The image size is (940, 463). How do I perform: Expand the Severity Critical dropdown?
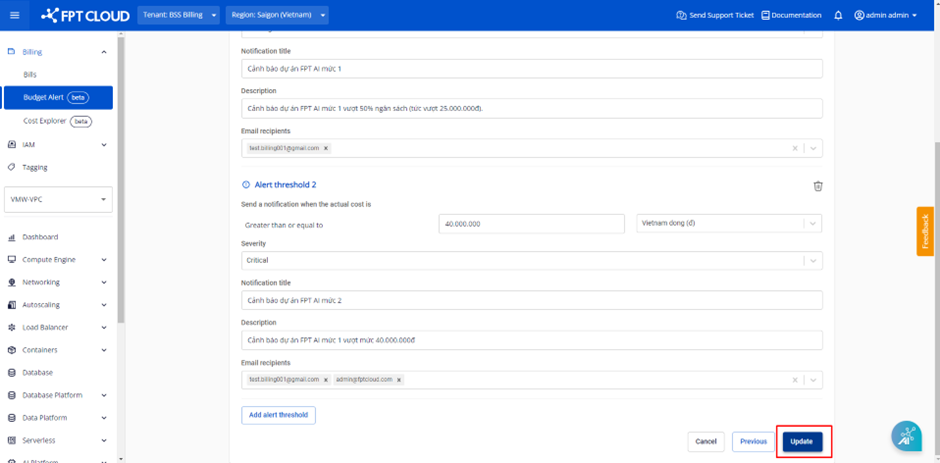(x=813, y=261)
